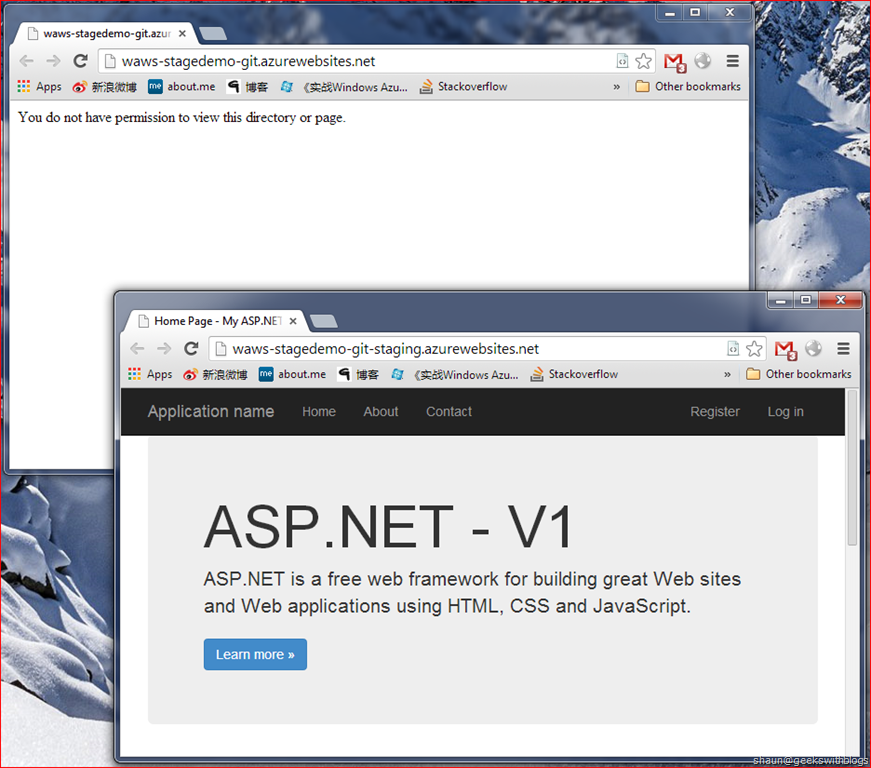Open the Chrome menu in the staging window
This screenshot has height=768, width=871.
(x=843, y=349)
